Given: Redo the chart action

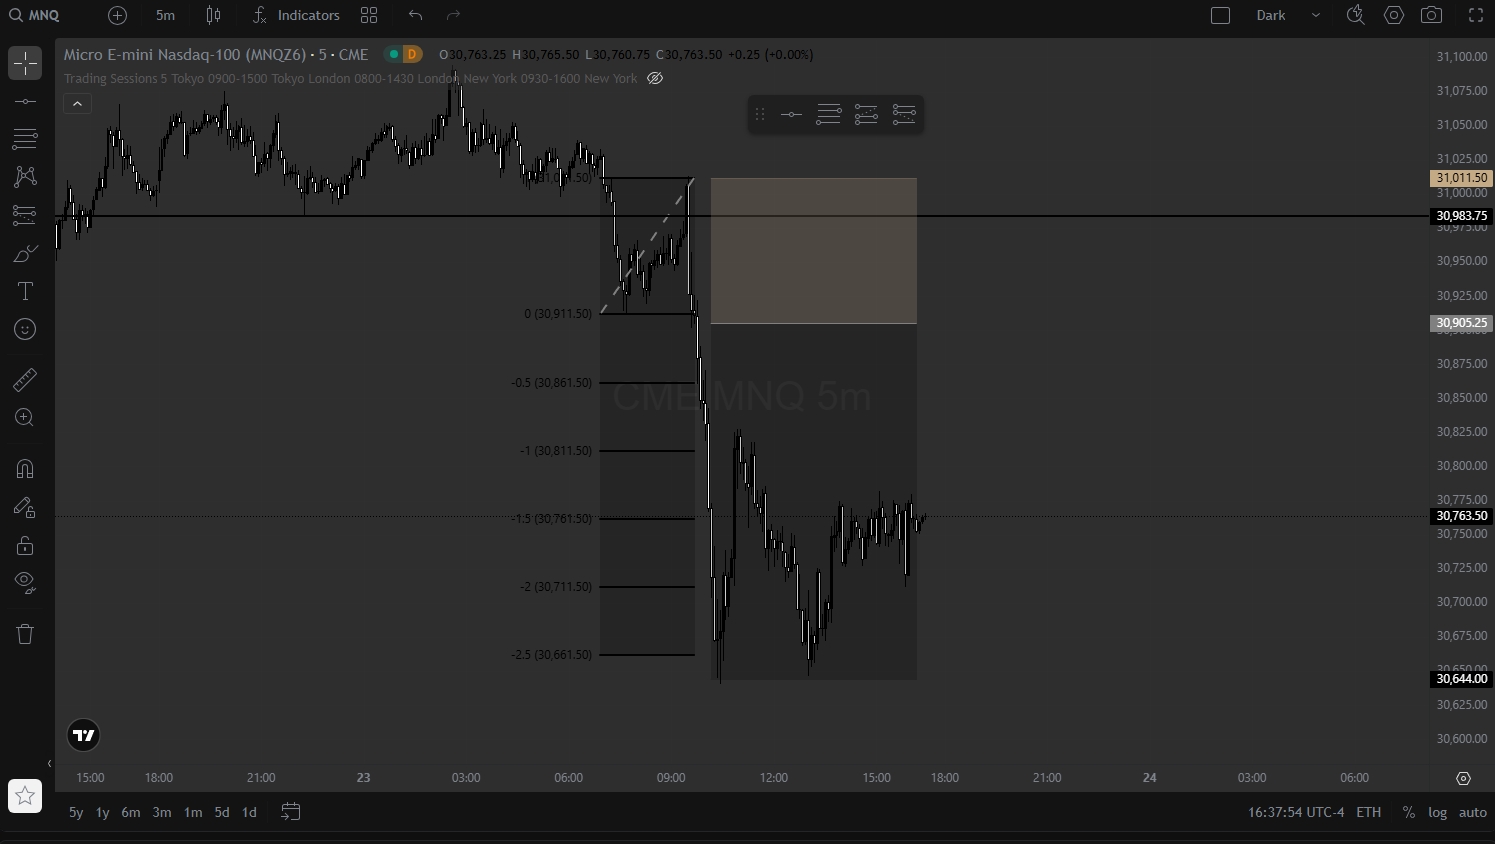Looking at the screenshot, I should (453, 15).
